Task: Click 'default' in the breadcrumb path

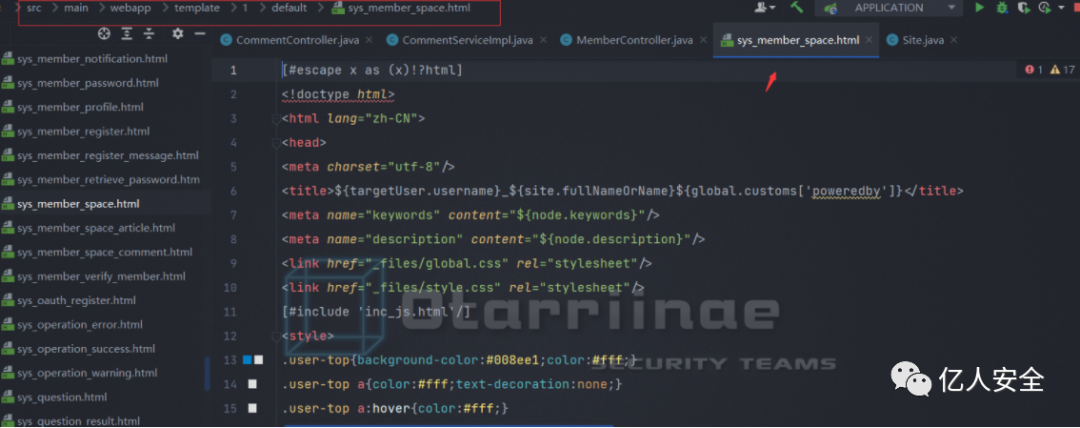Action: (x=289, y=8)
